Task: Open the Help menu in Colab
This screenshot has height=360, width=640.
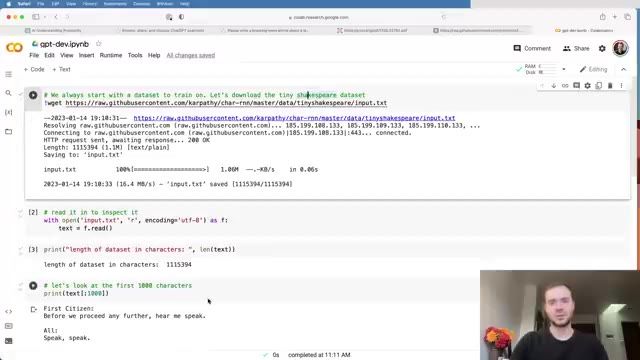Action: coord(154,55)
